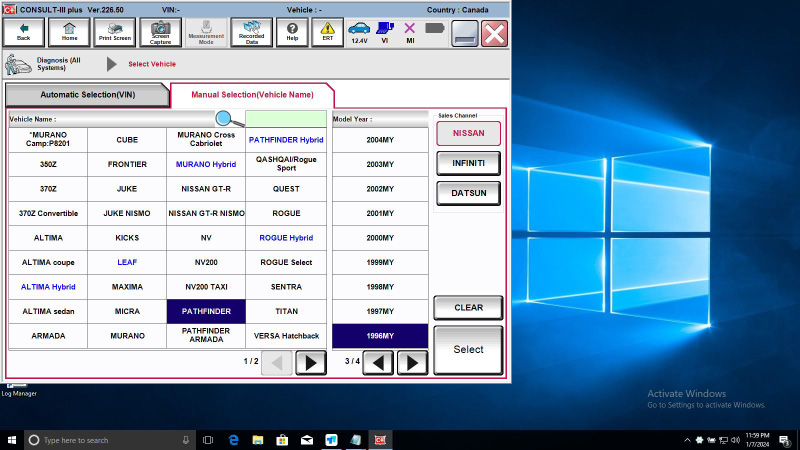Open the Home toolbar icon

69,32
